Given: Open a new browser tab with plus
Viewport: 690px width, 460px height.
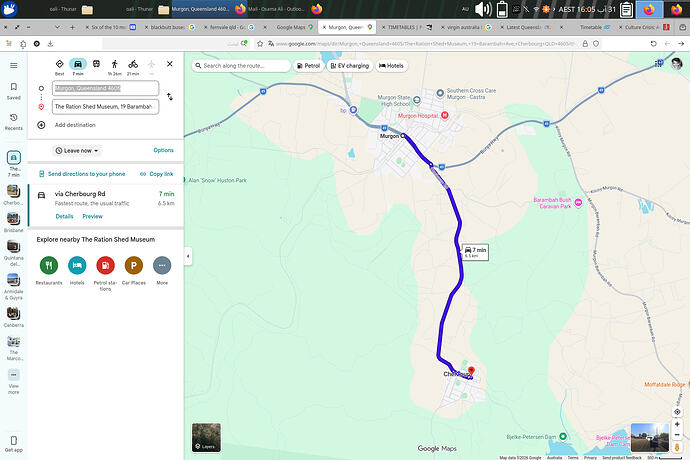Looking at the screenshot, I should click(72, 27).
